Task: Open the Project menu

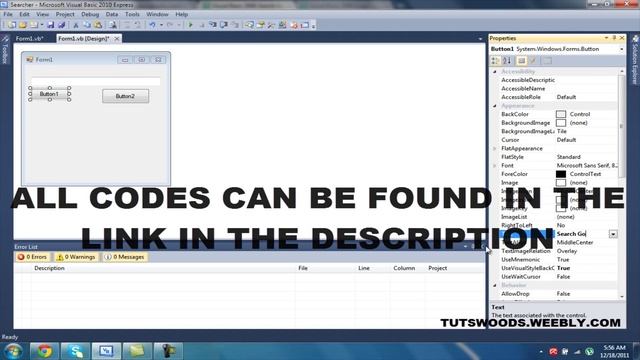Action: click(65, 14)
